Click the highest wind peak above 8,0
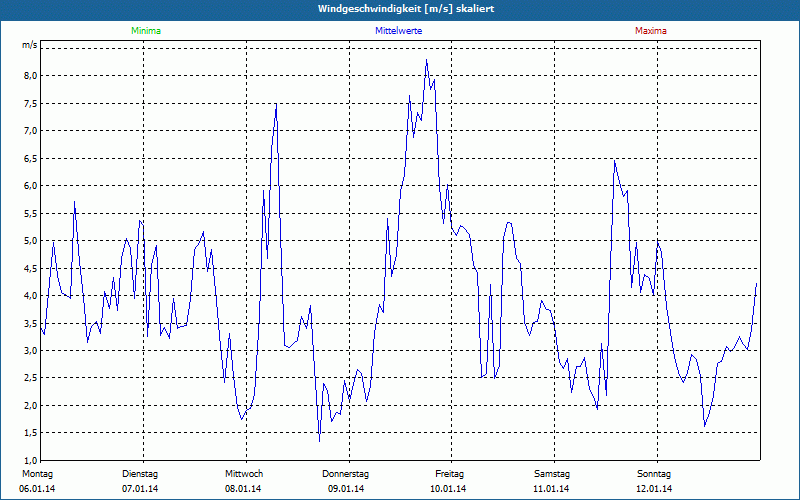Viewport: 800px width, 500px height. coord(427,60)
